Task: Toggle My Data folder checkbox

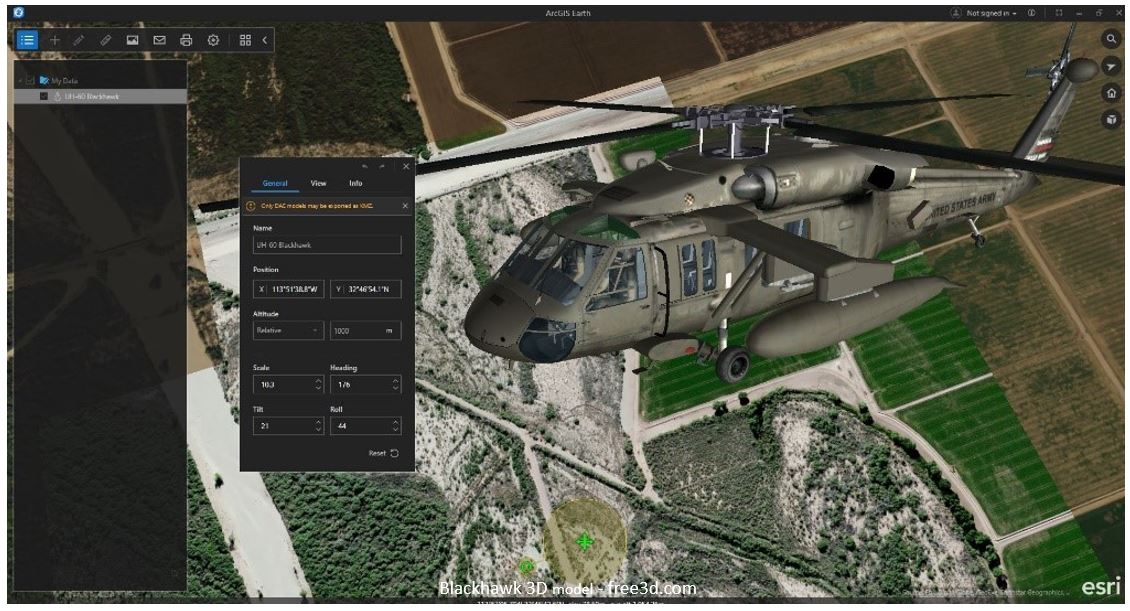Action: (30, 81)
